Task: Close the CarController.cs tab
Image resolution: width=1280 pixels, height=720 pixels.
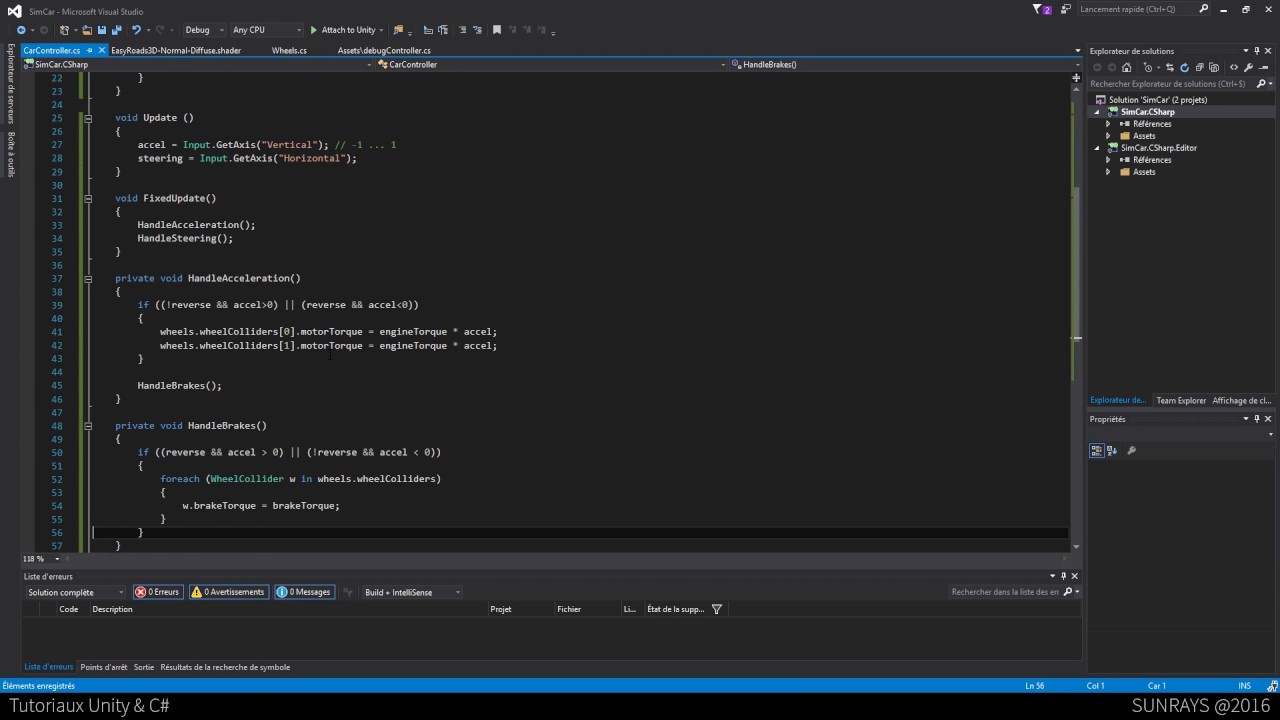Action: (x=102, y=50)
